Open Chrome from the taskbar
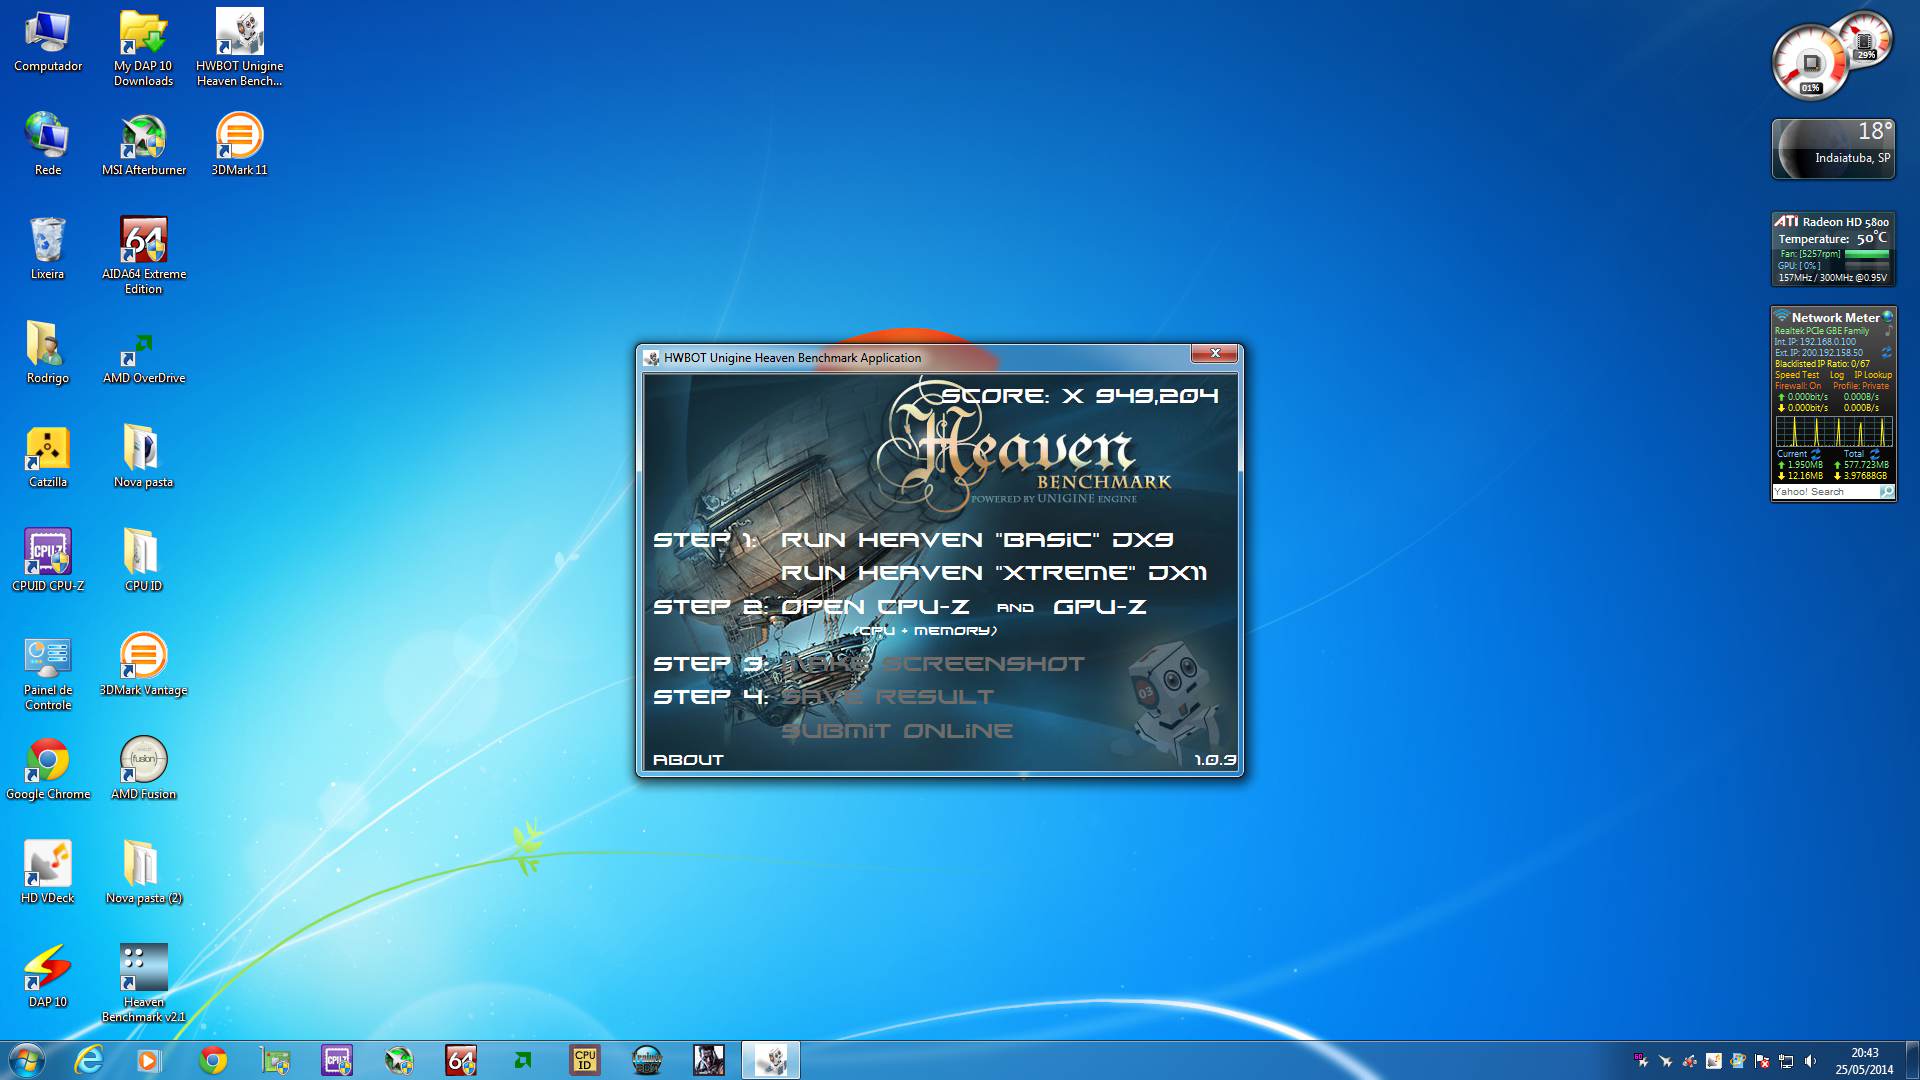 click(x=212, y=1060)
